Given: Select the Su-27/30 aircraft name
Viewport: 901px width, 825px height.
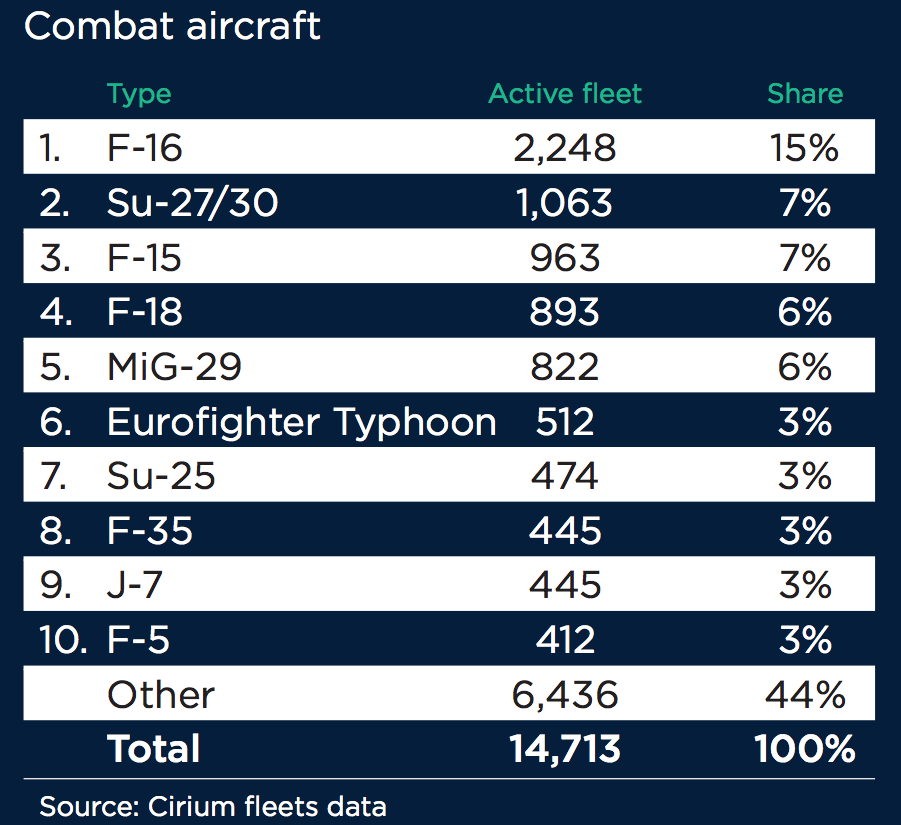Looking at the screenshot, I should [192, 204].
